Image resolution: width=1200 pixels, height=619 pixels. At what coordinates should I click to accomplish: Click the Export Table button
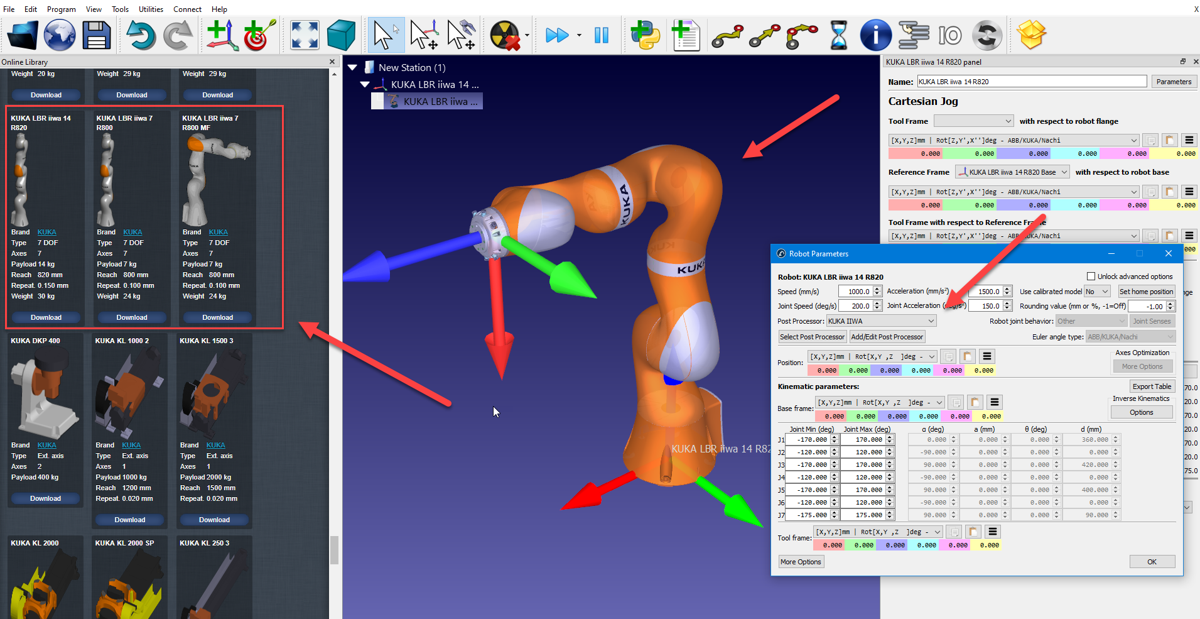pos(1151,386)
